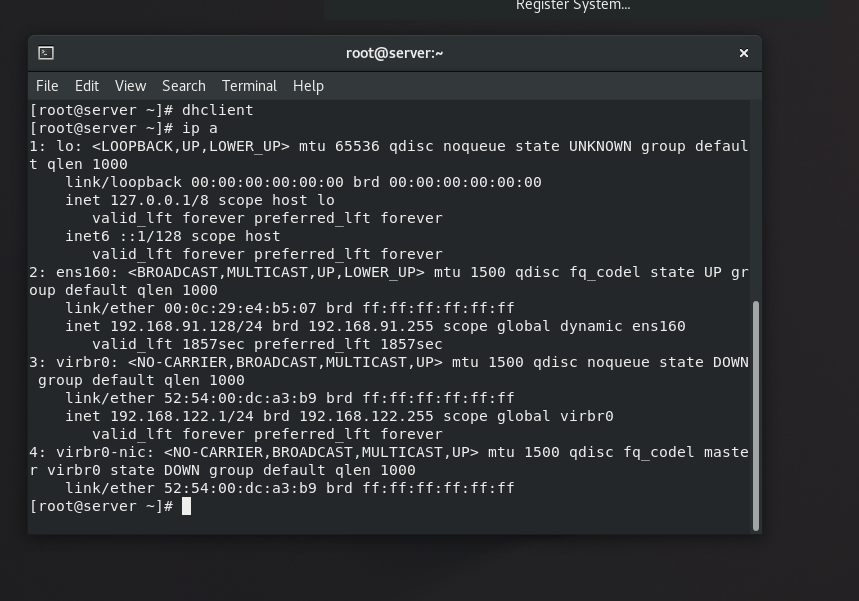Click the terminal icon in the title bar
Image resolution: width=859 pixels, height=601 pixels.
click(x=46, y=53)
